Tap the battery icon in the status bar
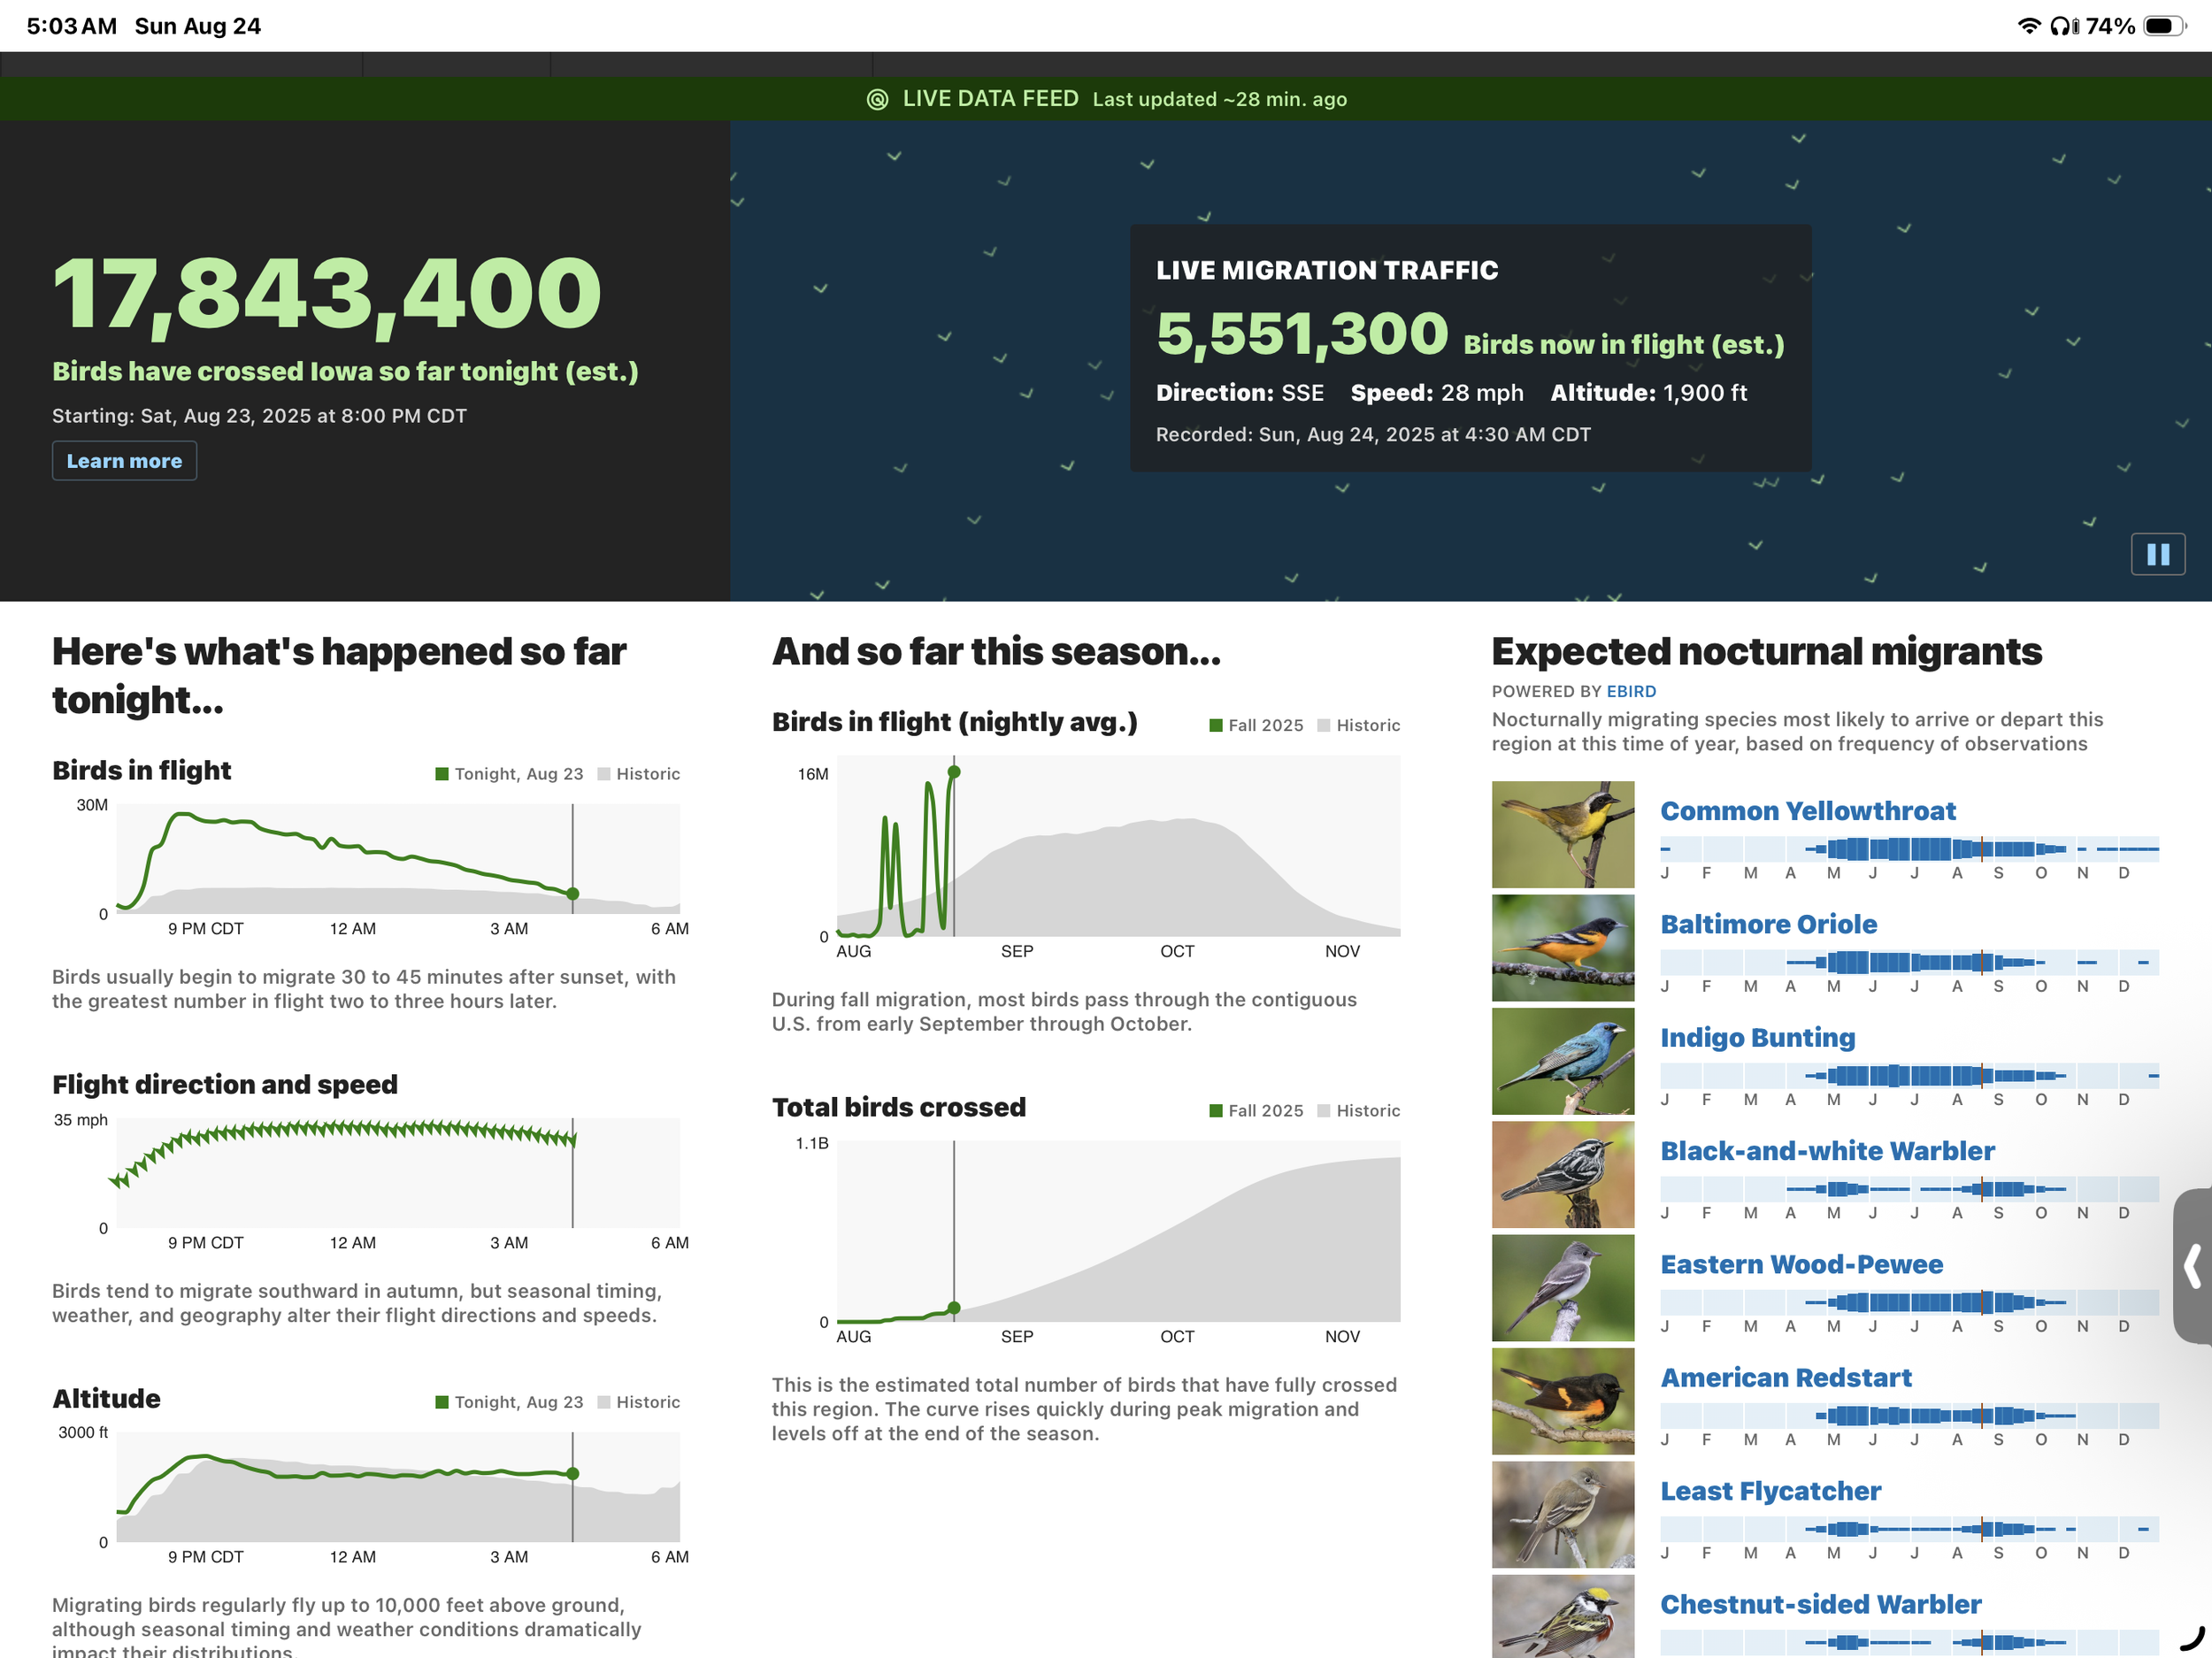The height and width of the screenshot is (1658, 2212). click(x=2163, y=26)
